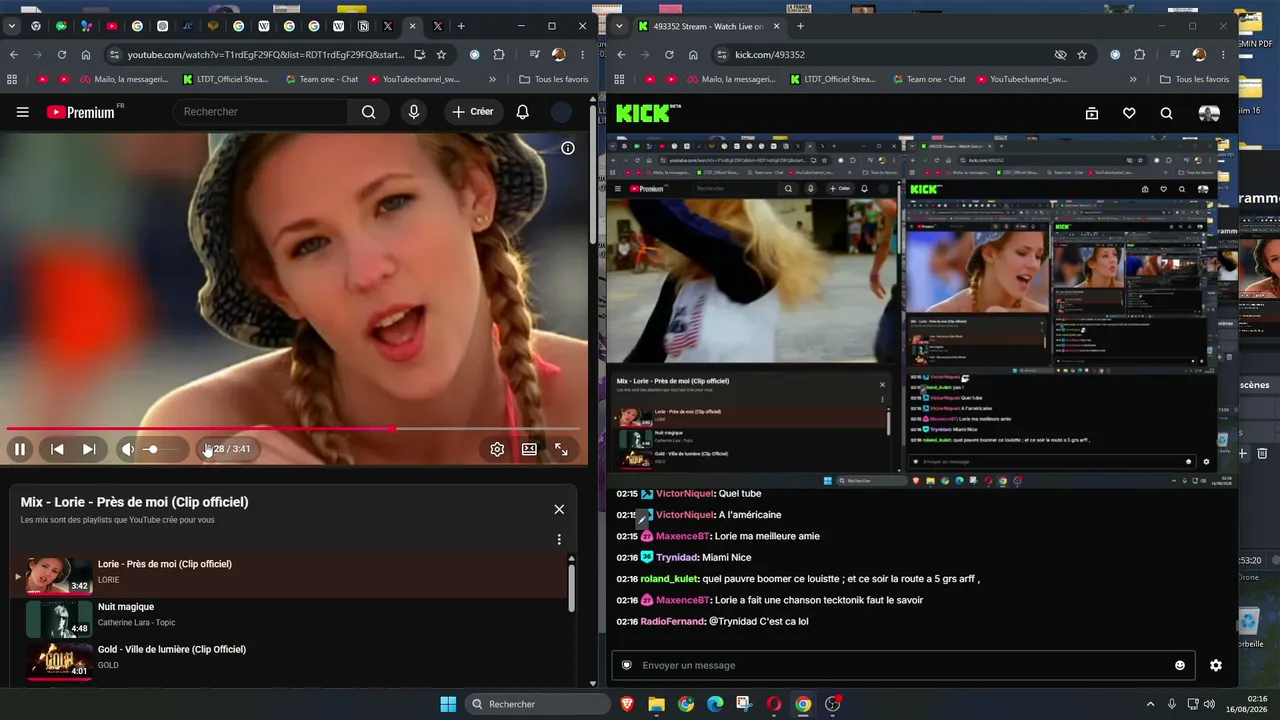The height and width of the screenshot is (720, 1280).
Task: Reload the YouTube page
Action: tap(62, 55)
